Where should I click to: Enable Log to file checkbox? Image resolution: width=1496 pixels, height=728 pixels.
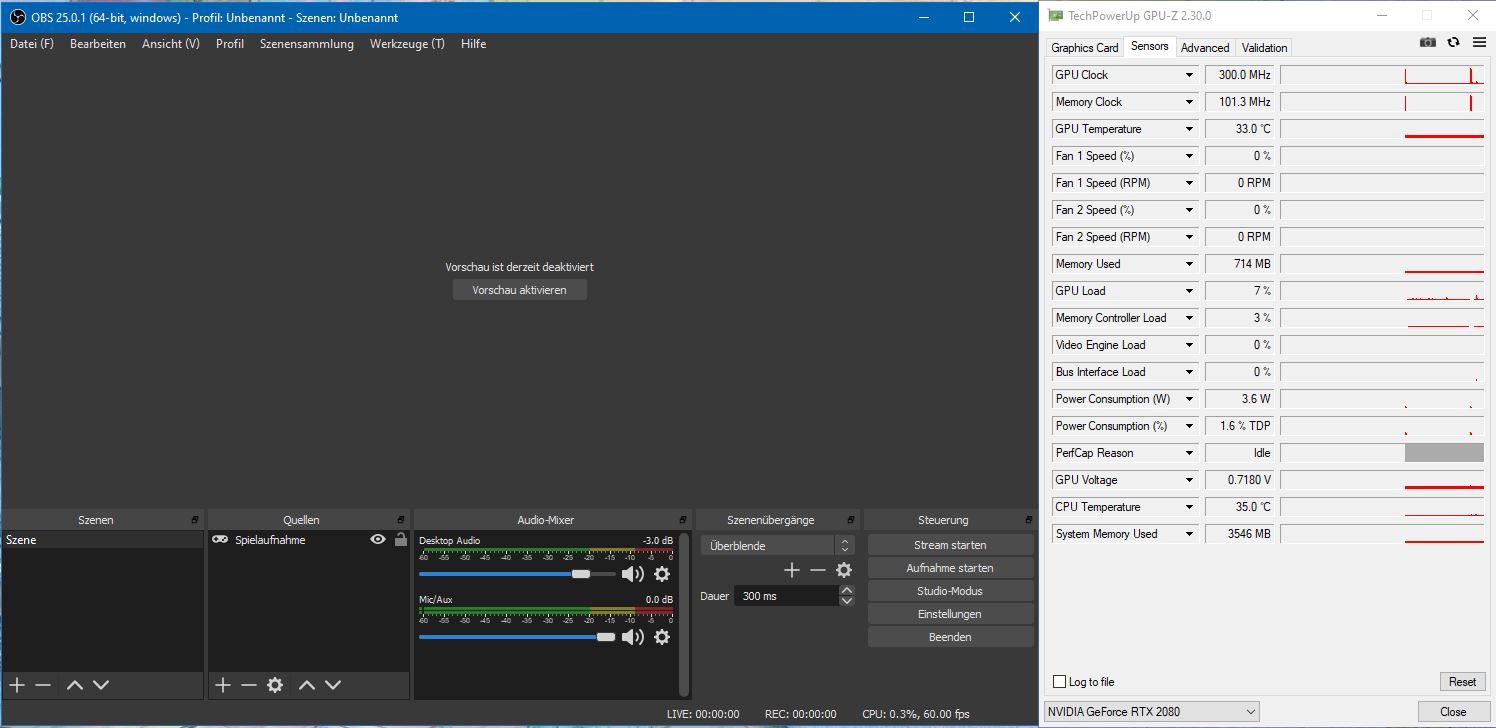pos(1059,682)
